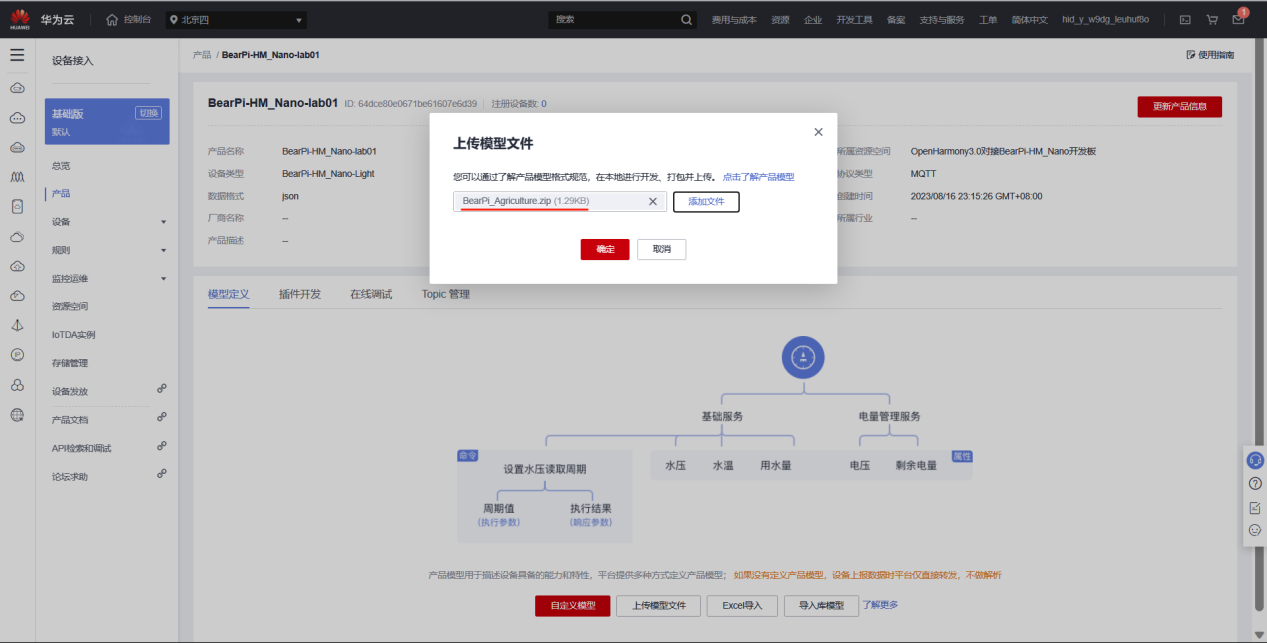Image resolution: width=1267 pixels, height=643 pixels.
Task: Click the 添加文件 button
Action: (x=706, y=201)
